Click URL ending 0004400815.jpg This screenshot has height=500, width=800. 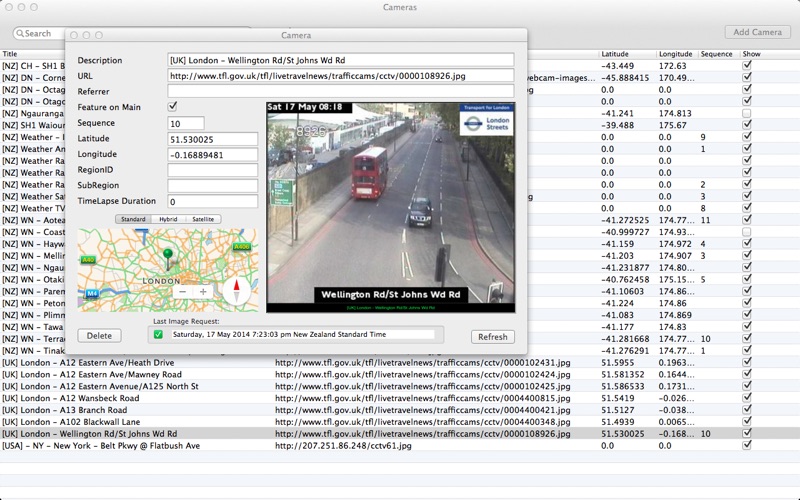422,398
